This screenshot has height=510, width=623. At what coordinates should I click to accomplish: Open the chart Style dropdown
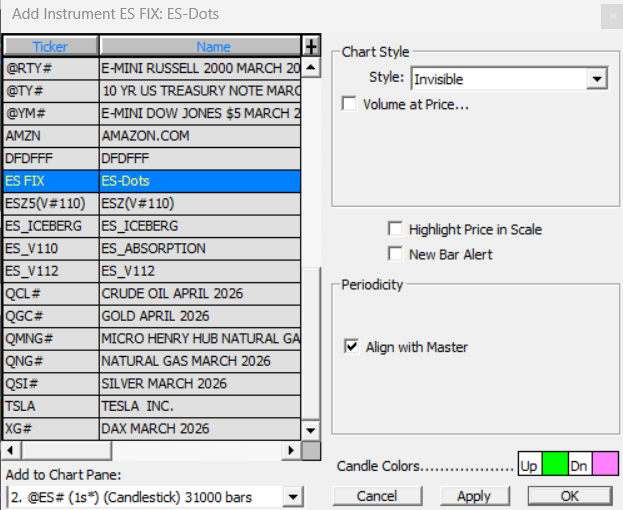597,79
